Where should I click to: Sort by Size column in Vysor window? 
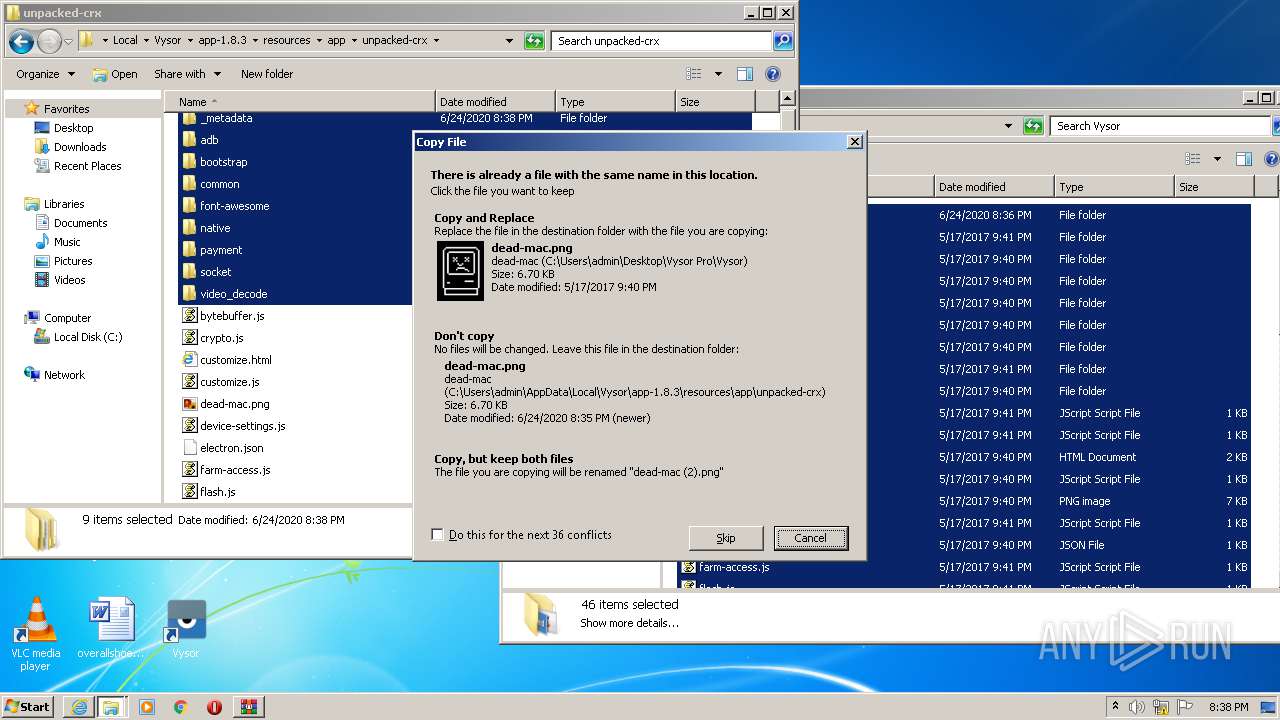tap(1213, 187)
